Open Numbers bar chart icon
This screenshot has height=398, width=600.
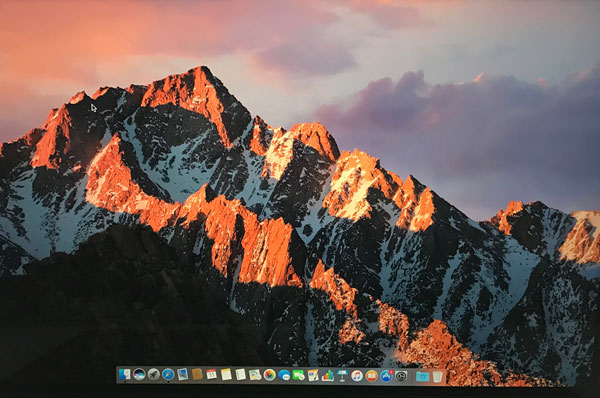(x=328, y=375)
